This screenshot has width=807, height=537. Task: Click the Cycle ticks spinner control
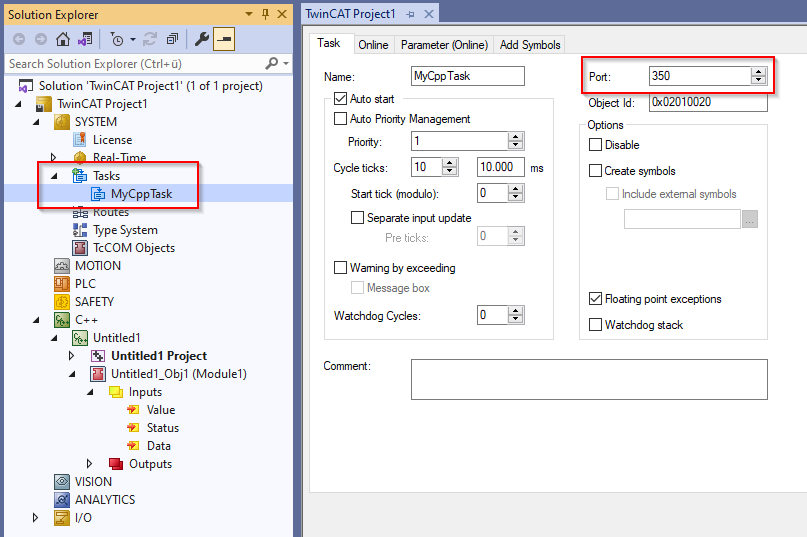click(x=449, y=166)
